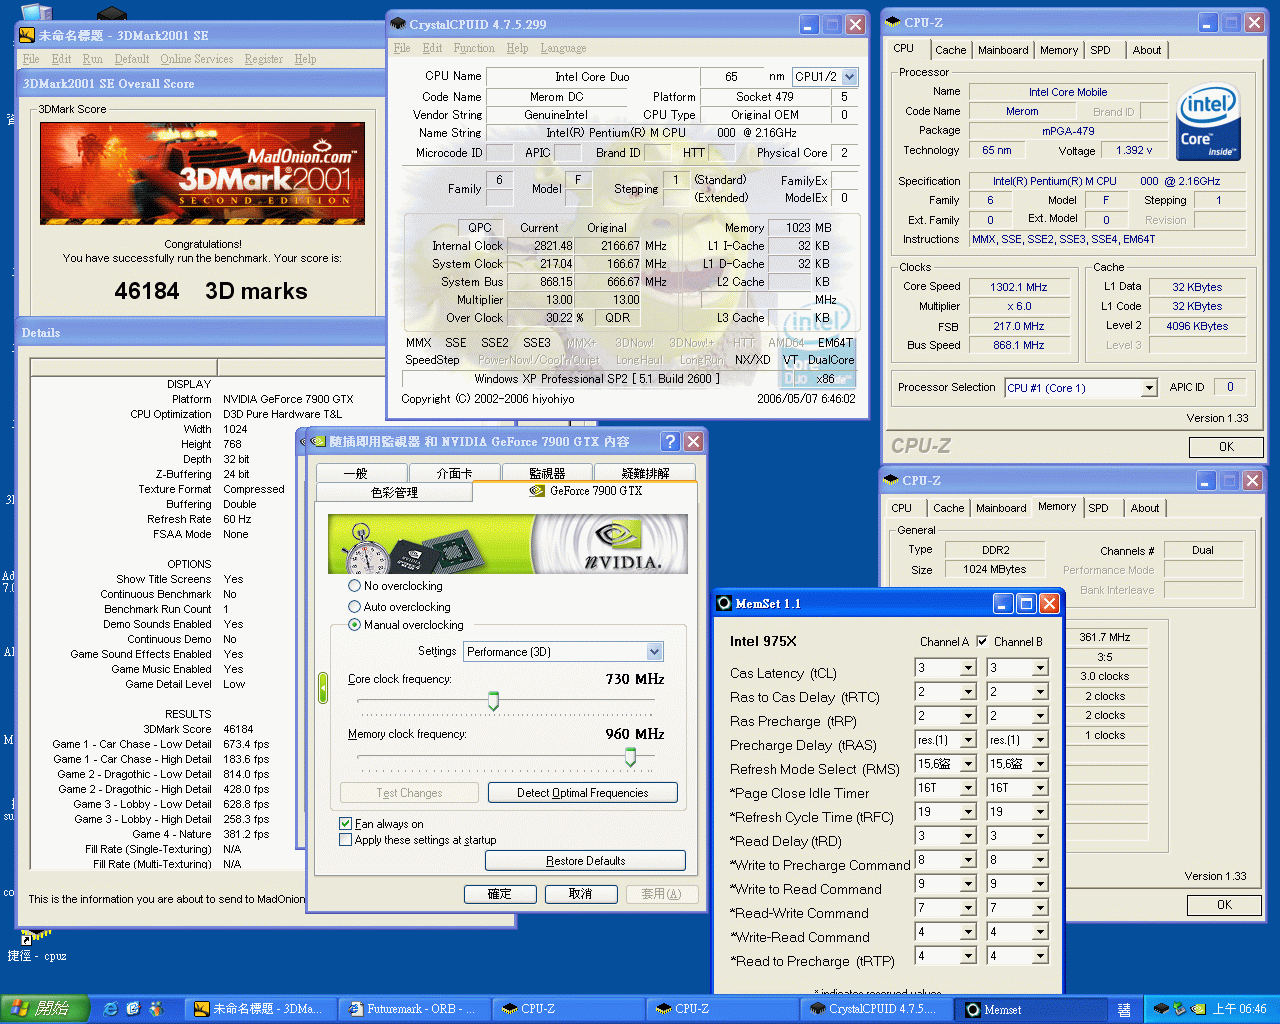Click OK in the CPU-Z processor window
This screenshot has width=1280, height=1024.
coord(1226,447)
